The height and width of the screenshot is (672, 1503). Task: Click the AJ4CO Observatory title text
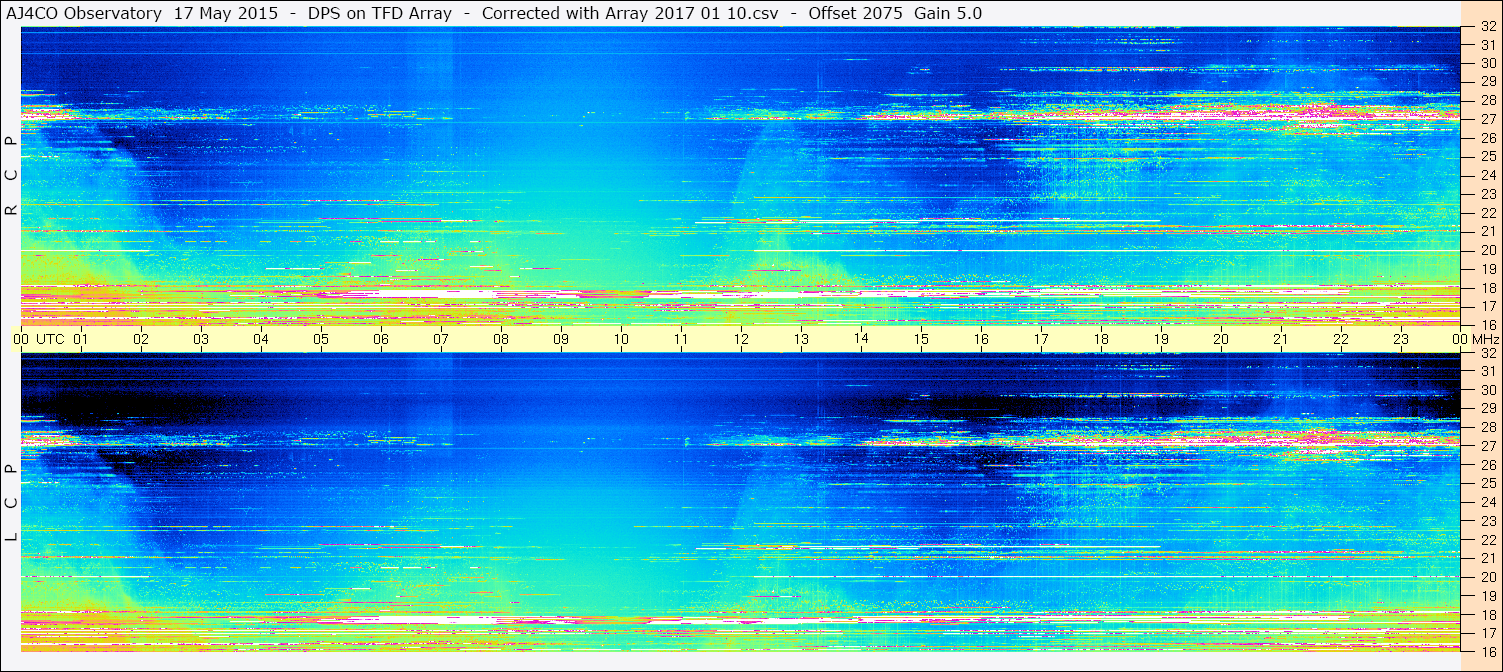(83, 13)
